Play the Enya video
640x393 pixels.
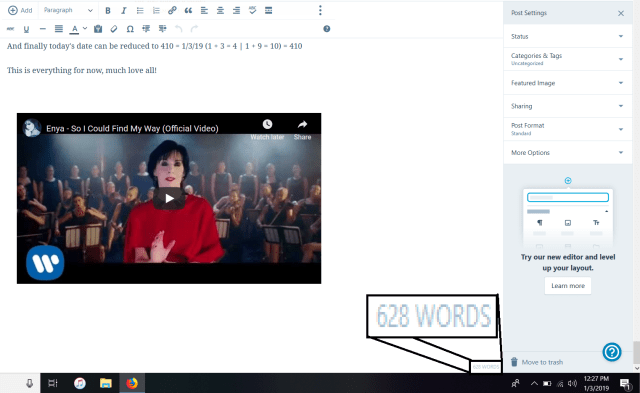point(169,198)
